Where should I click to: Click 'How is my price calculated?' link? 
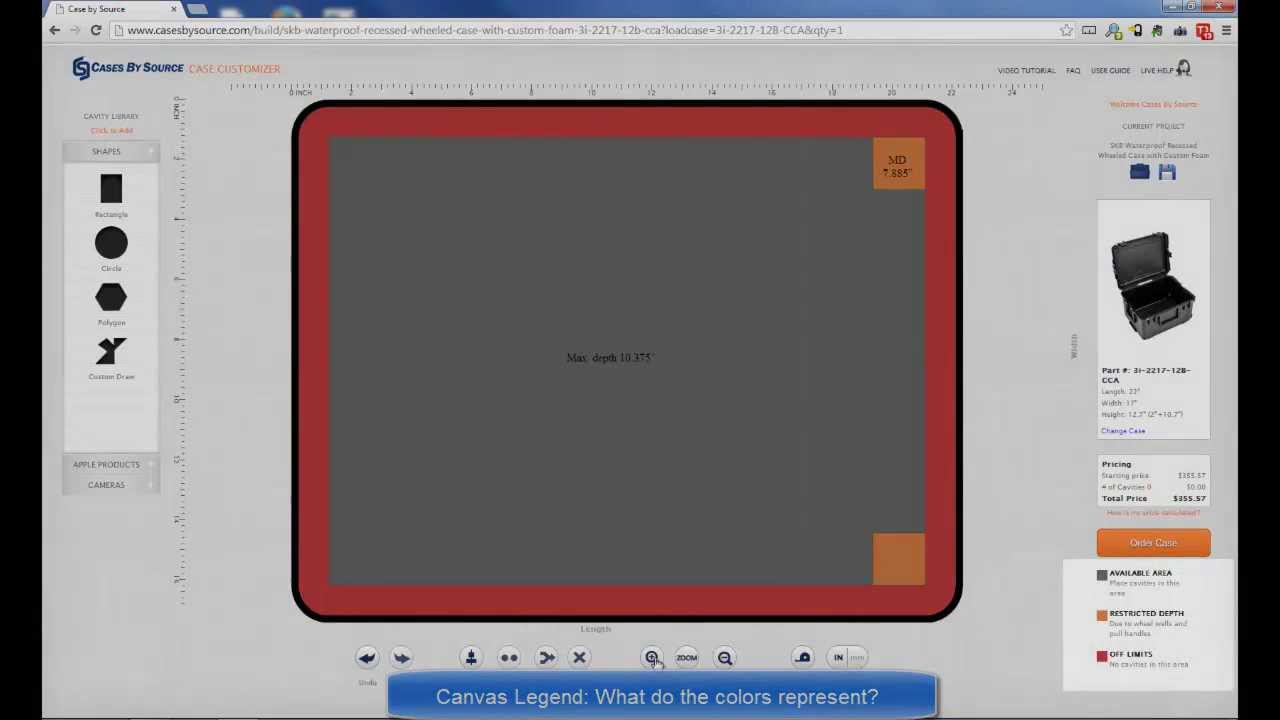[x=1153, y=513]
